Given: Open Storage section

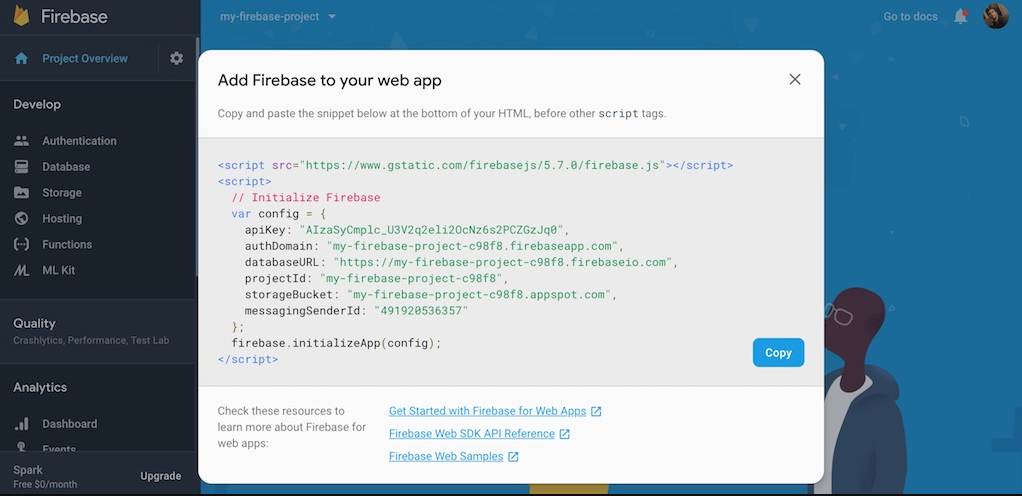Looking at the screenshot, I should [62, 193].
